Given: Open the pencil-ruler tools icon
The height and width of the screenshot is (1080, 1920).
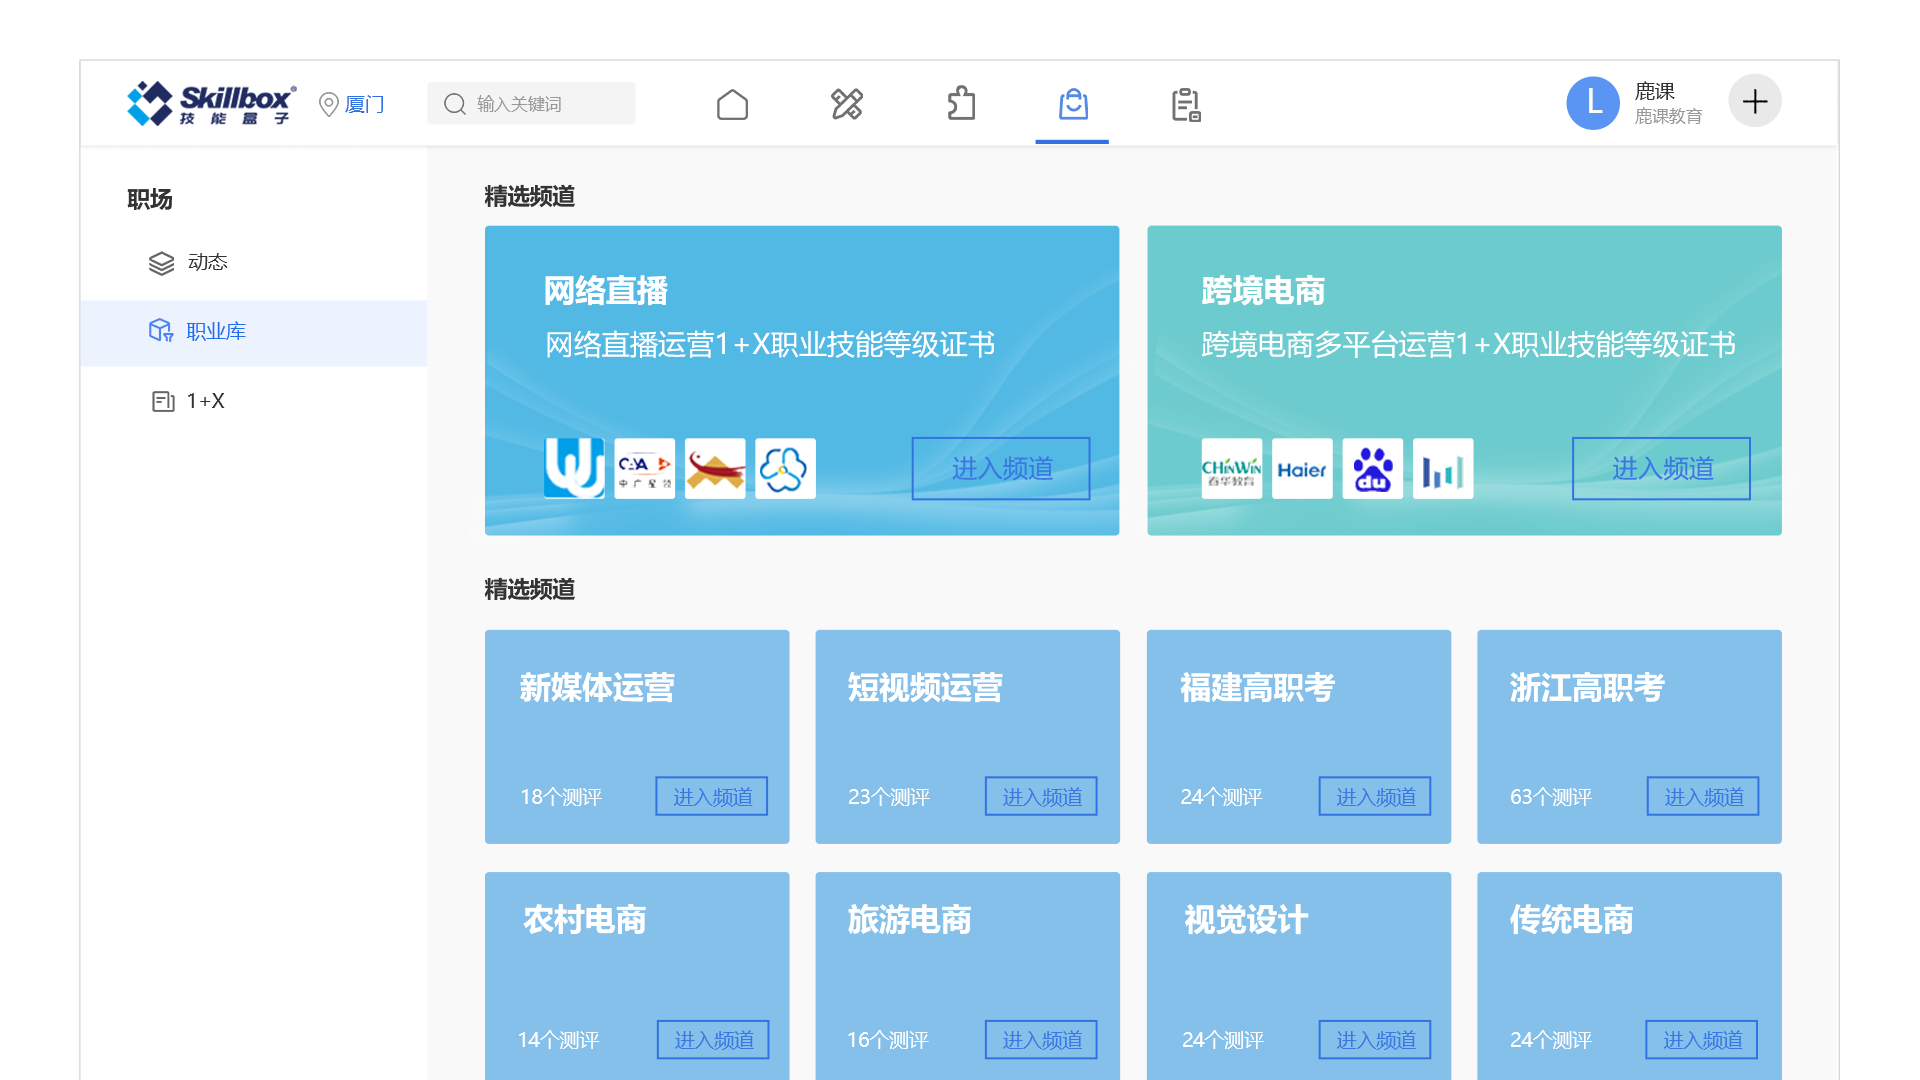Looking at the screenshot, I should pos(846,104).
